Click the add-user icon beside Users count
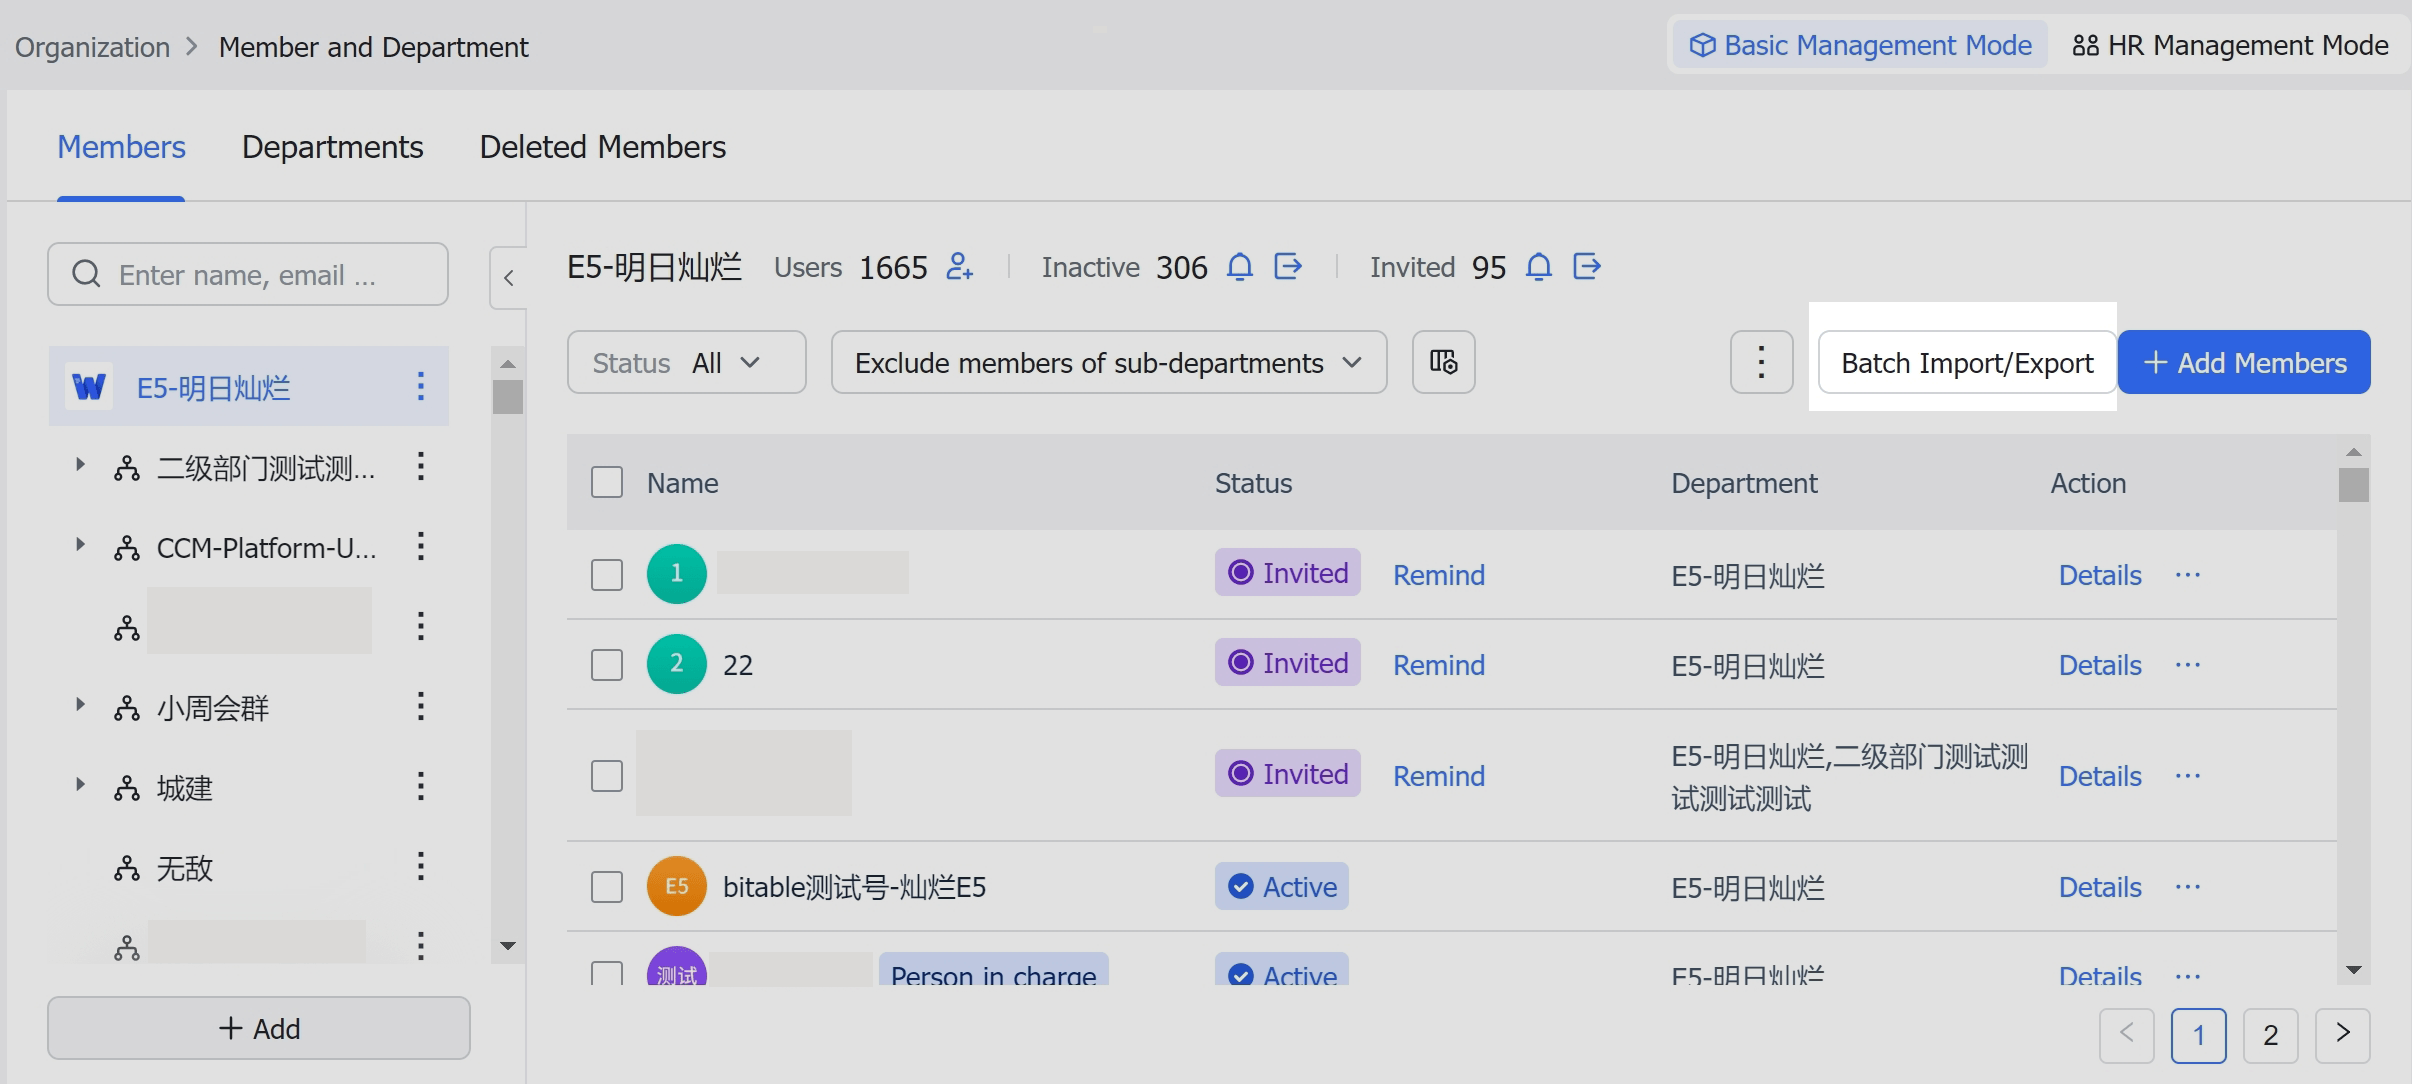The image size is (2412, 1084). pyautogui.click(x=959, y=267)
